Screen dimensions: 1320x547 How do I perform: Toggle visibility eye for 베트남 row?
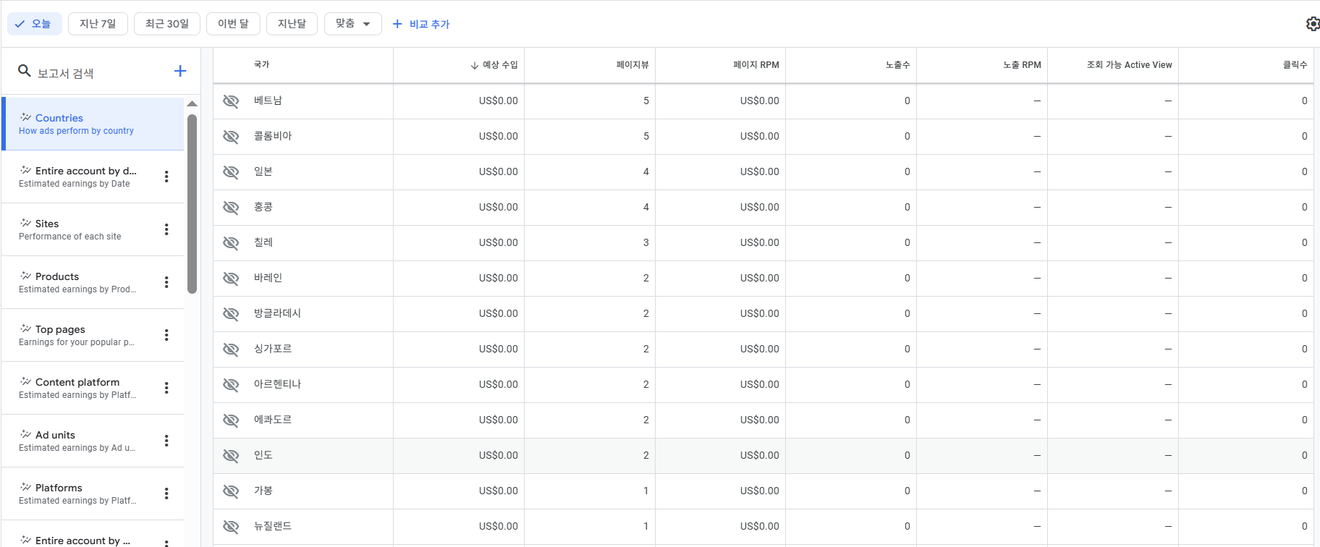coord(231,101)
